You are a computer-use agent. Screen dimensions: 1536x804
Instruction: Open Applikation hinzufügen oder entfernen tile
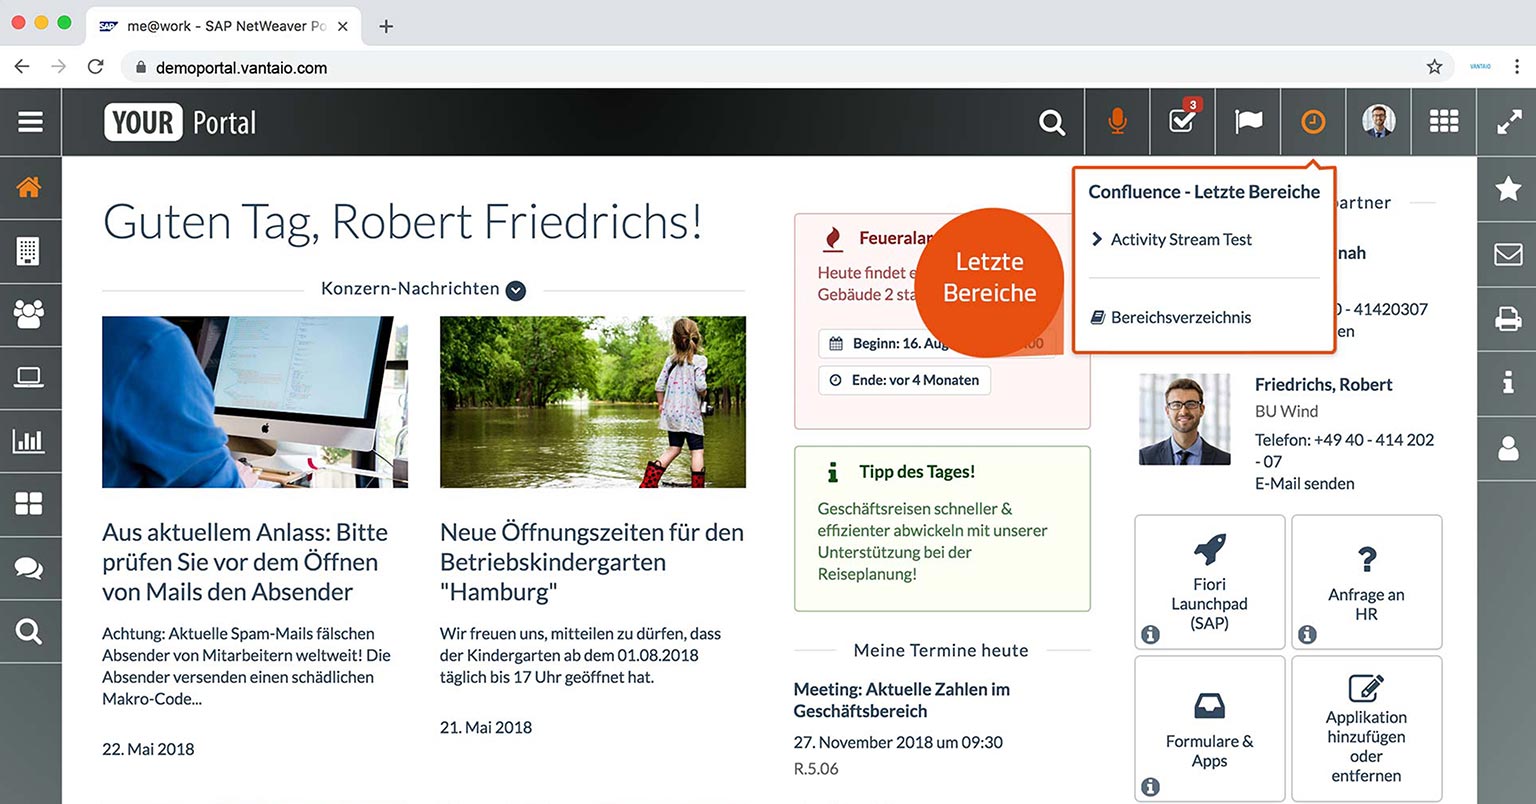1367,728
